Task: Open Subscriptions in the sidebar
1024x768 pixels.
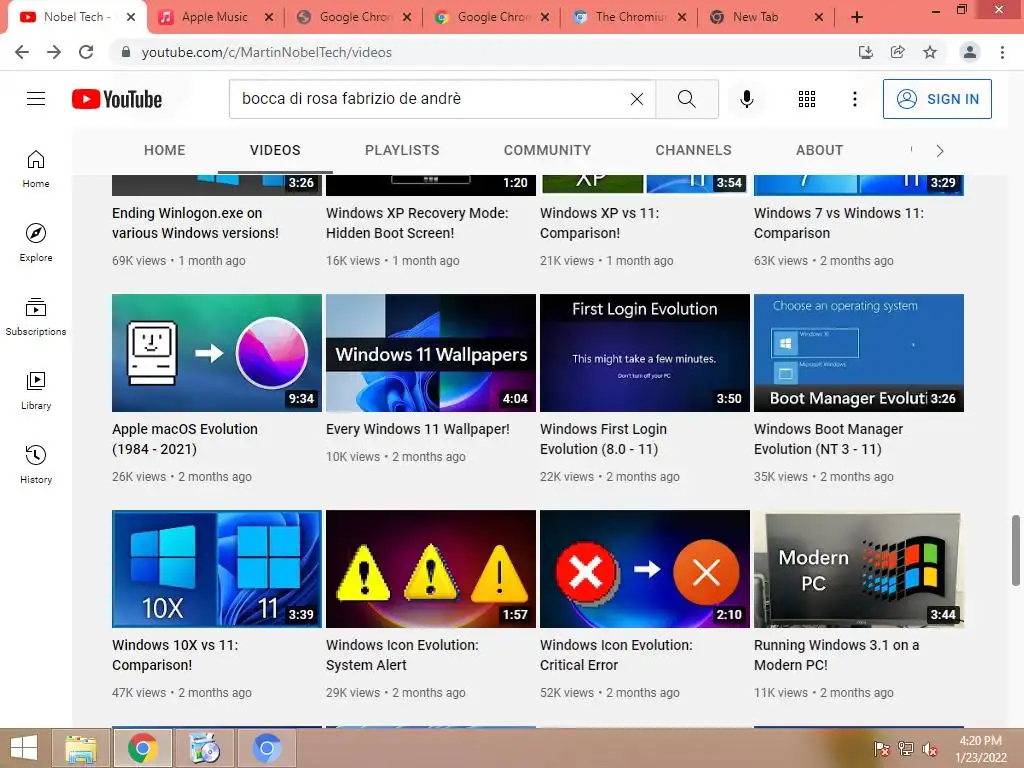Action: [36, 317]
